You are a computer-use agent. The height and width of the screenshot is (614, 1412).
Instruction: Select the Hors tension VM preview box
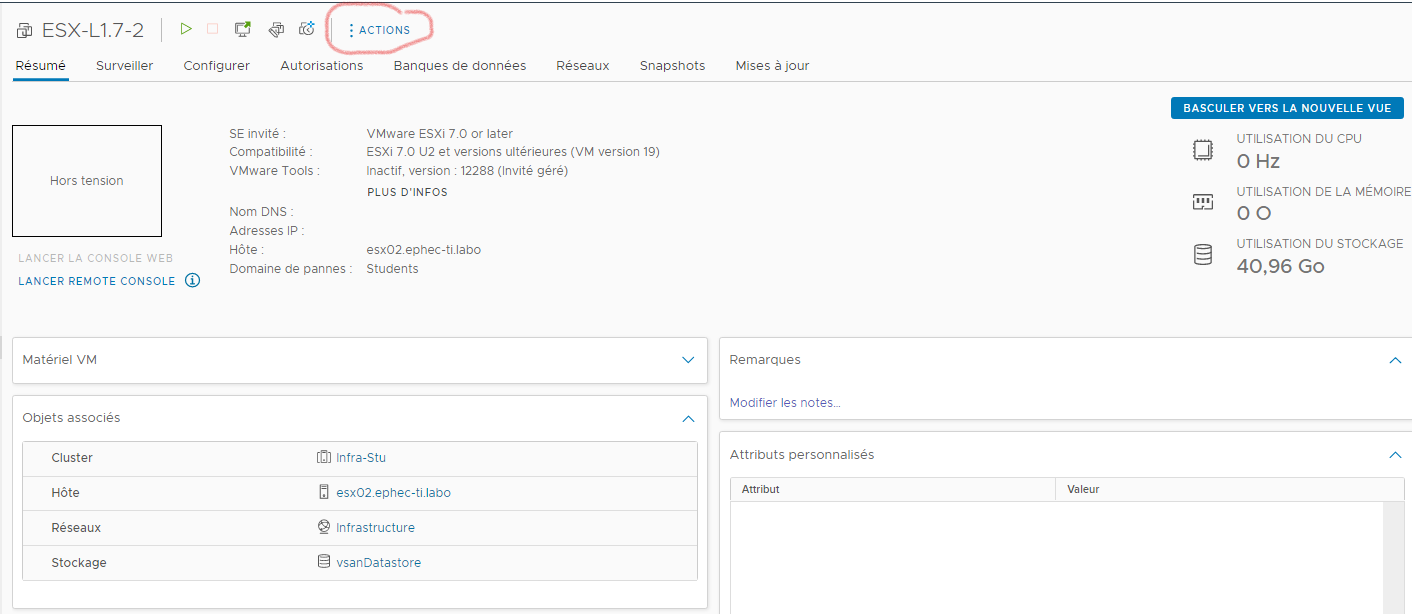tap(86, 181)
